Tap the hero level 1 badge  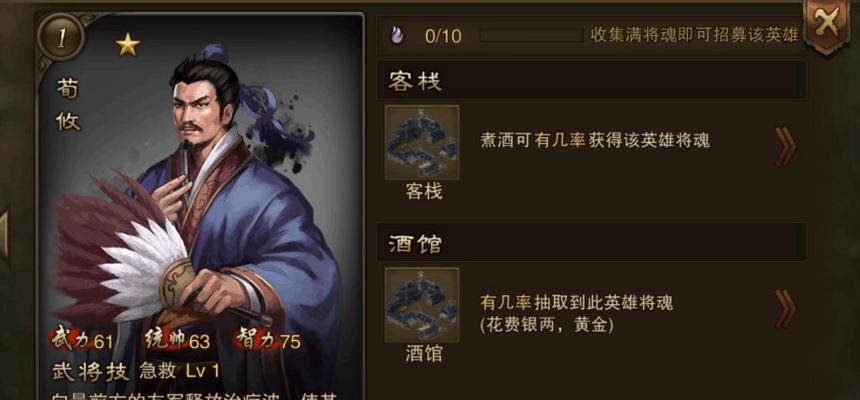point(61,38)
